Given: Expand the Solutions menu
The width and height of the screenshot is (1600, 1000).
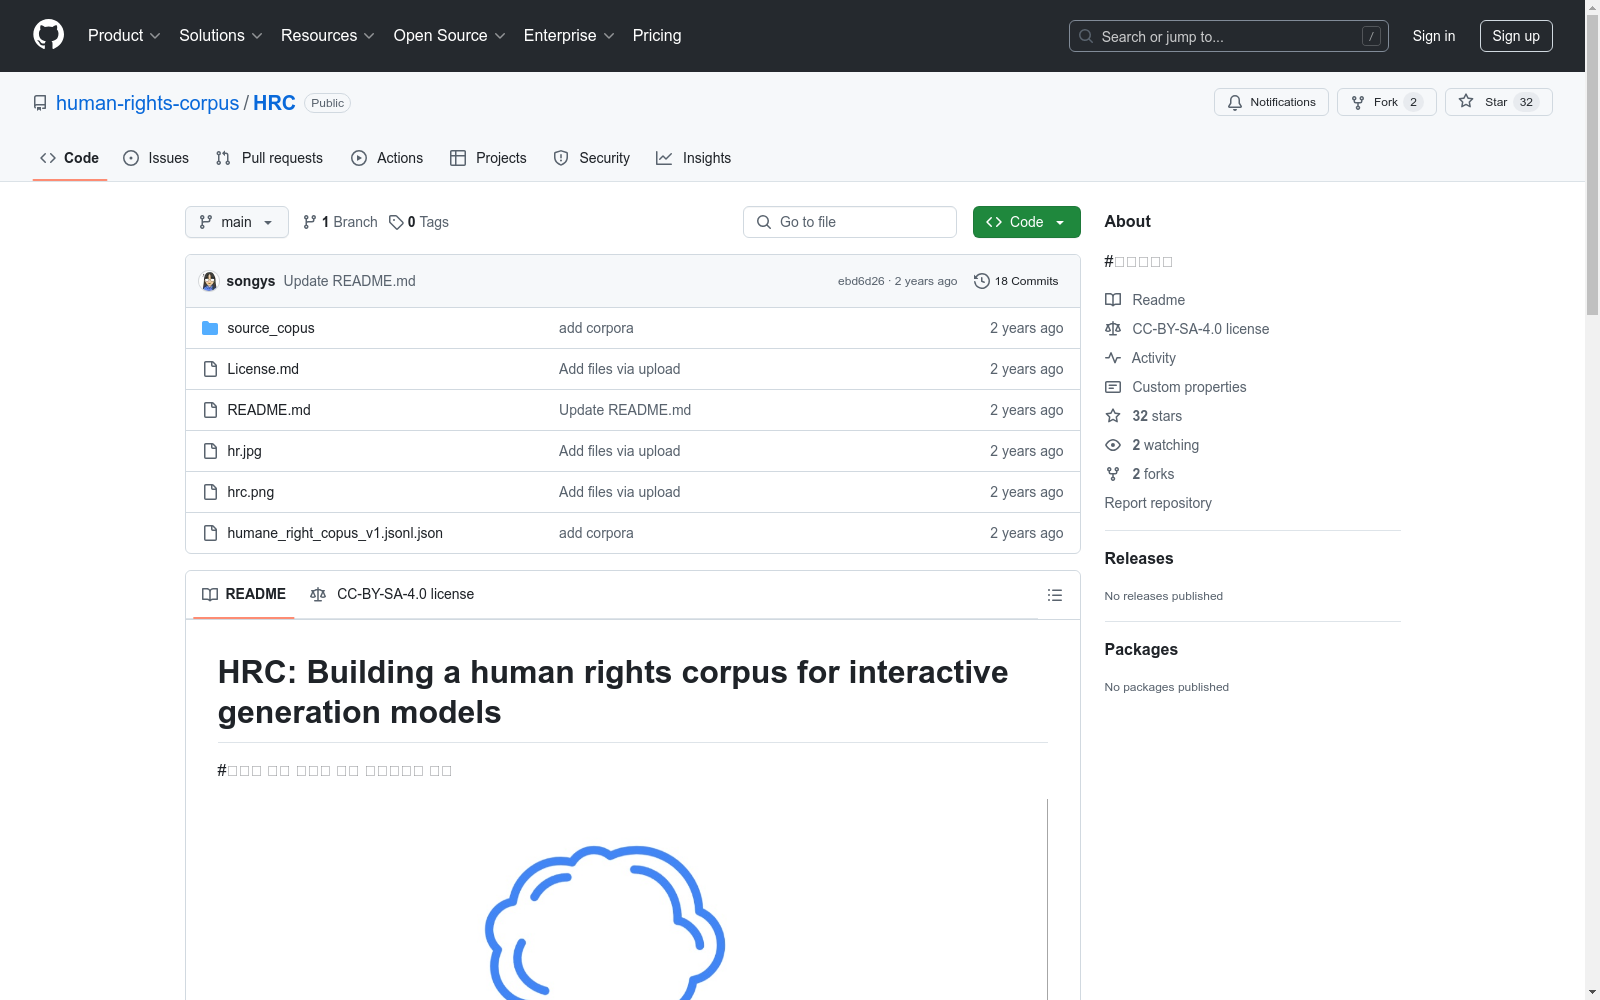Looking at the screenshot, I should click(x=221, y=35).
